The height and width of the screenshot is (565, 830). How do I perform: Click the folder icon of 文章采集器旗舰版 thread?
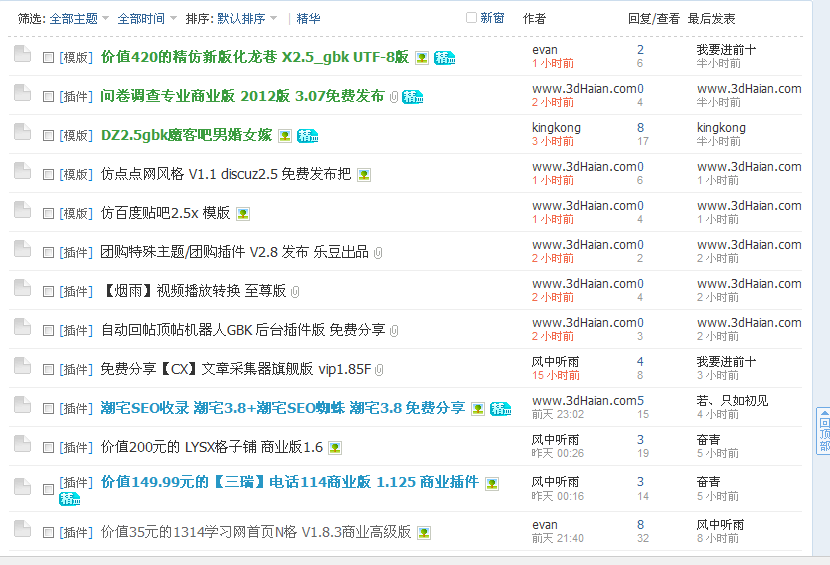(x=22, y=366)
